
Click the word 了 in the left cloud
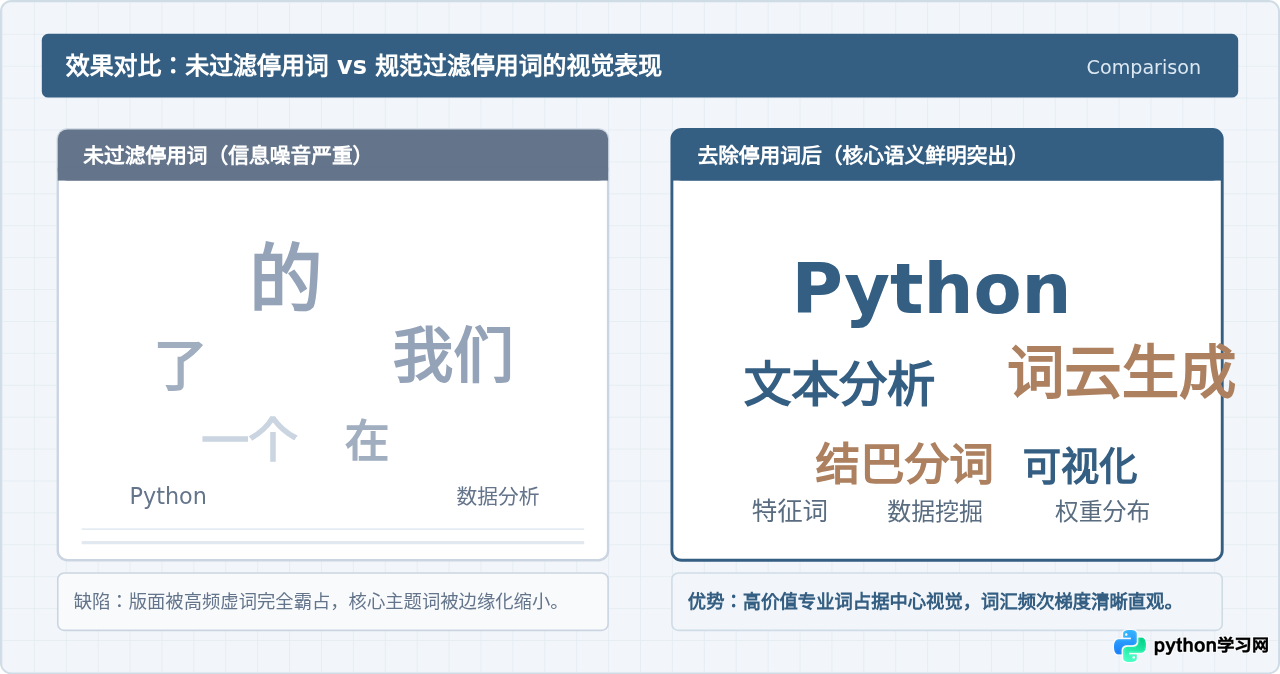pyautogui.click(x=181, y=364)
